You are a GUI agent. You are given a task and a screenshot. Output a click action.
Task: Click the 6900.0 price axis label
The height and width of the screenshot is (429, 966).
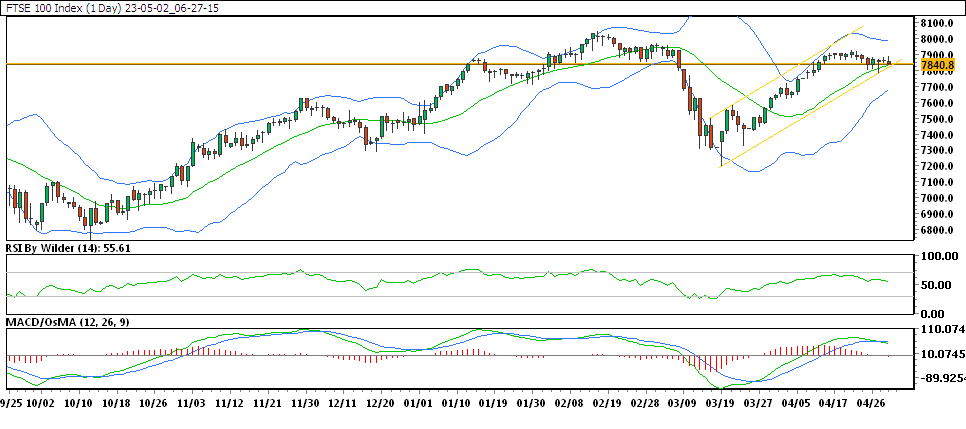[x=937, y=214]
